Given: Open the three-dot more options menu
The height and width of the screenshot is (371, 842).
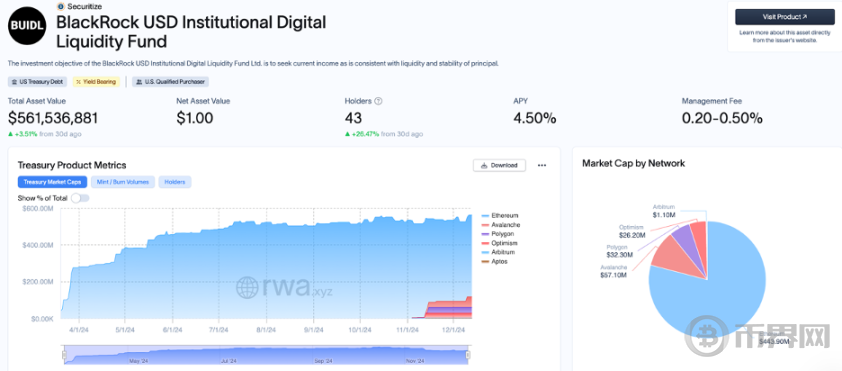Looking at the screenshot, I should (542, 165).
